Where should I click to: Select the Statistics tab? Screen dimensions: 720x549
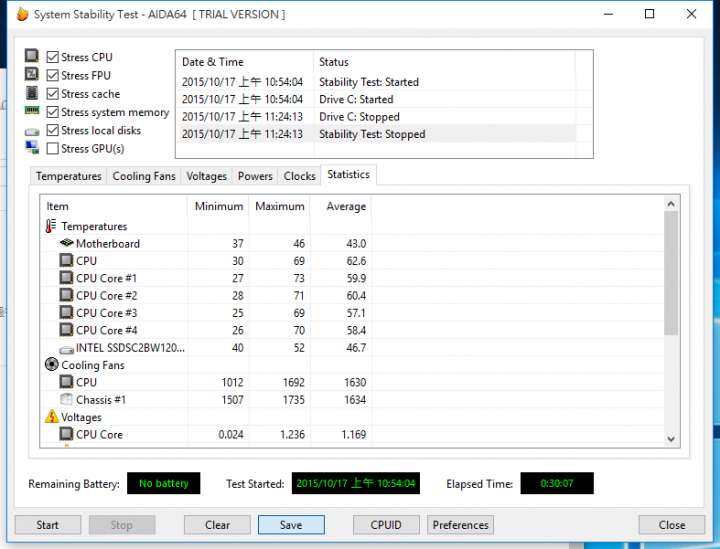click(x=349, y=175)
